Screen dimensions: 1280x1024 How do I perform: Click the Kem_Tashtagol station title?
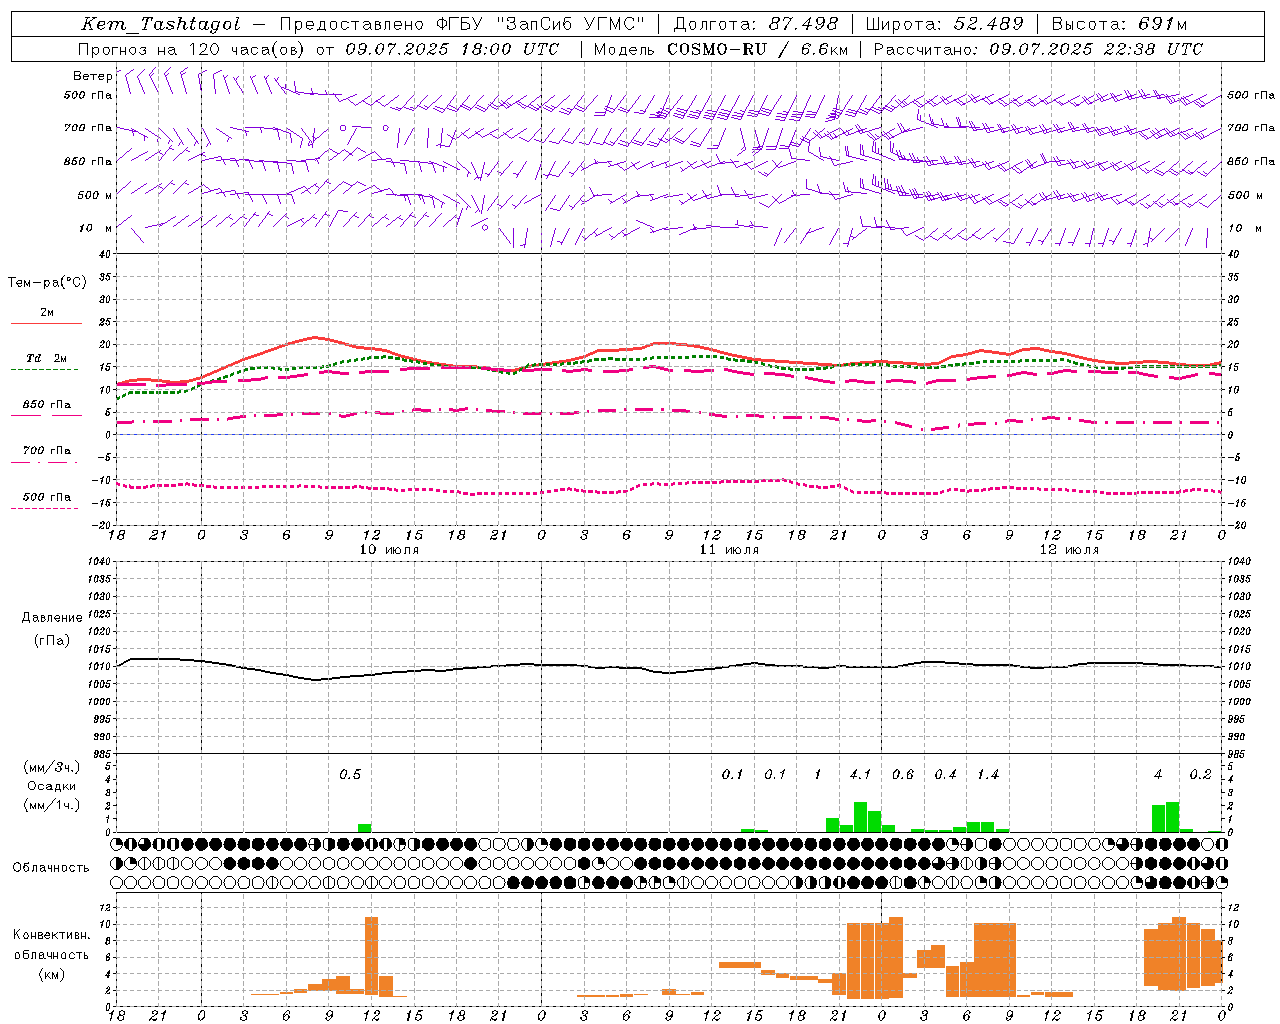[160, 24]
